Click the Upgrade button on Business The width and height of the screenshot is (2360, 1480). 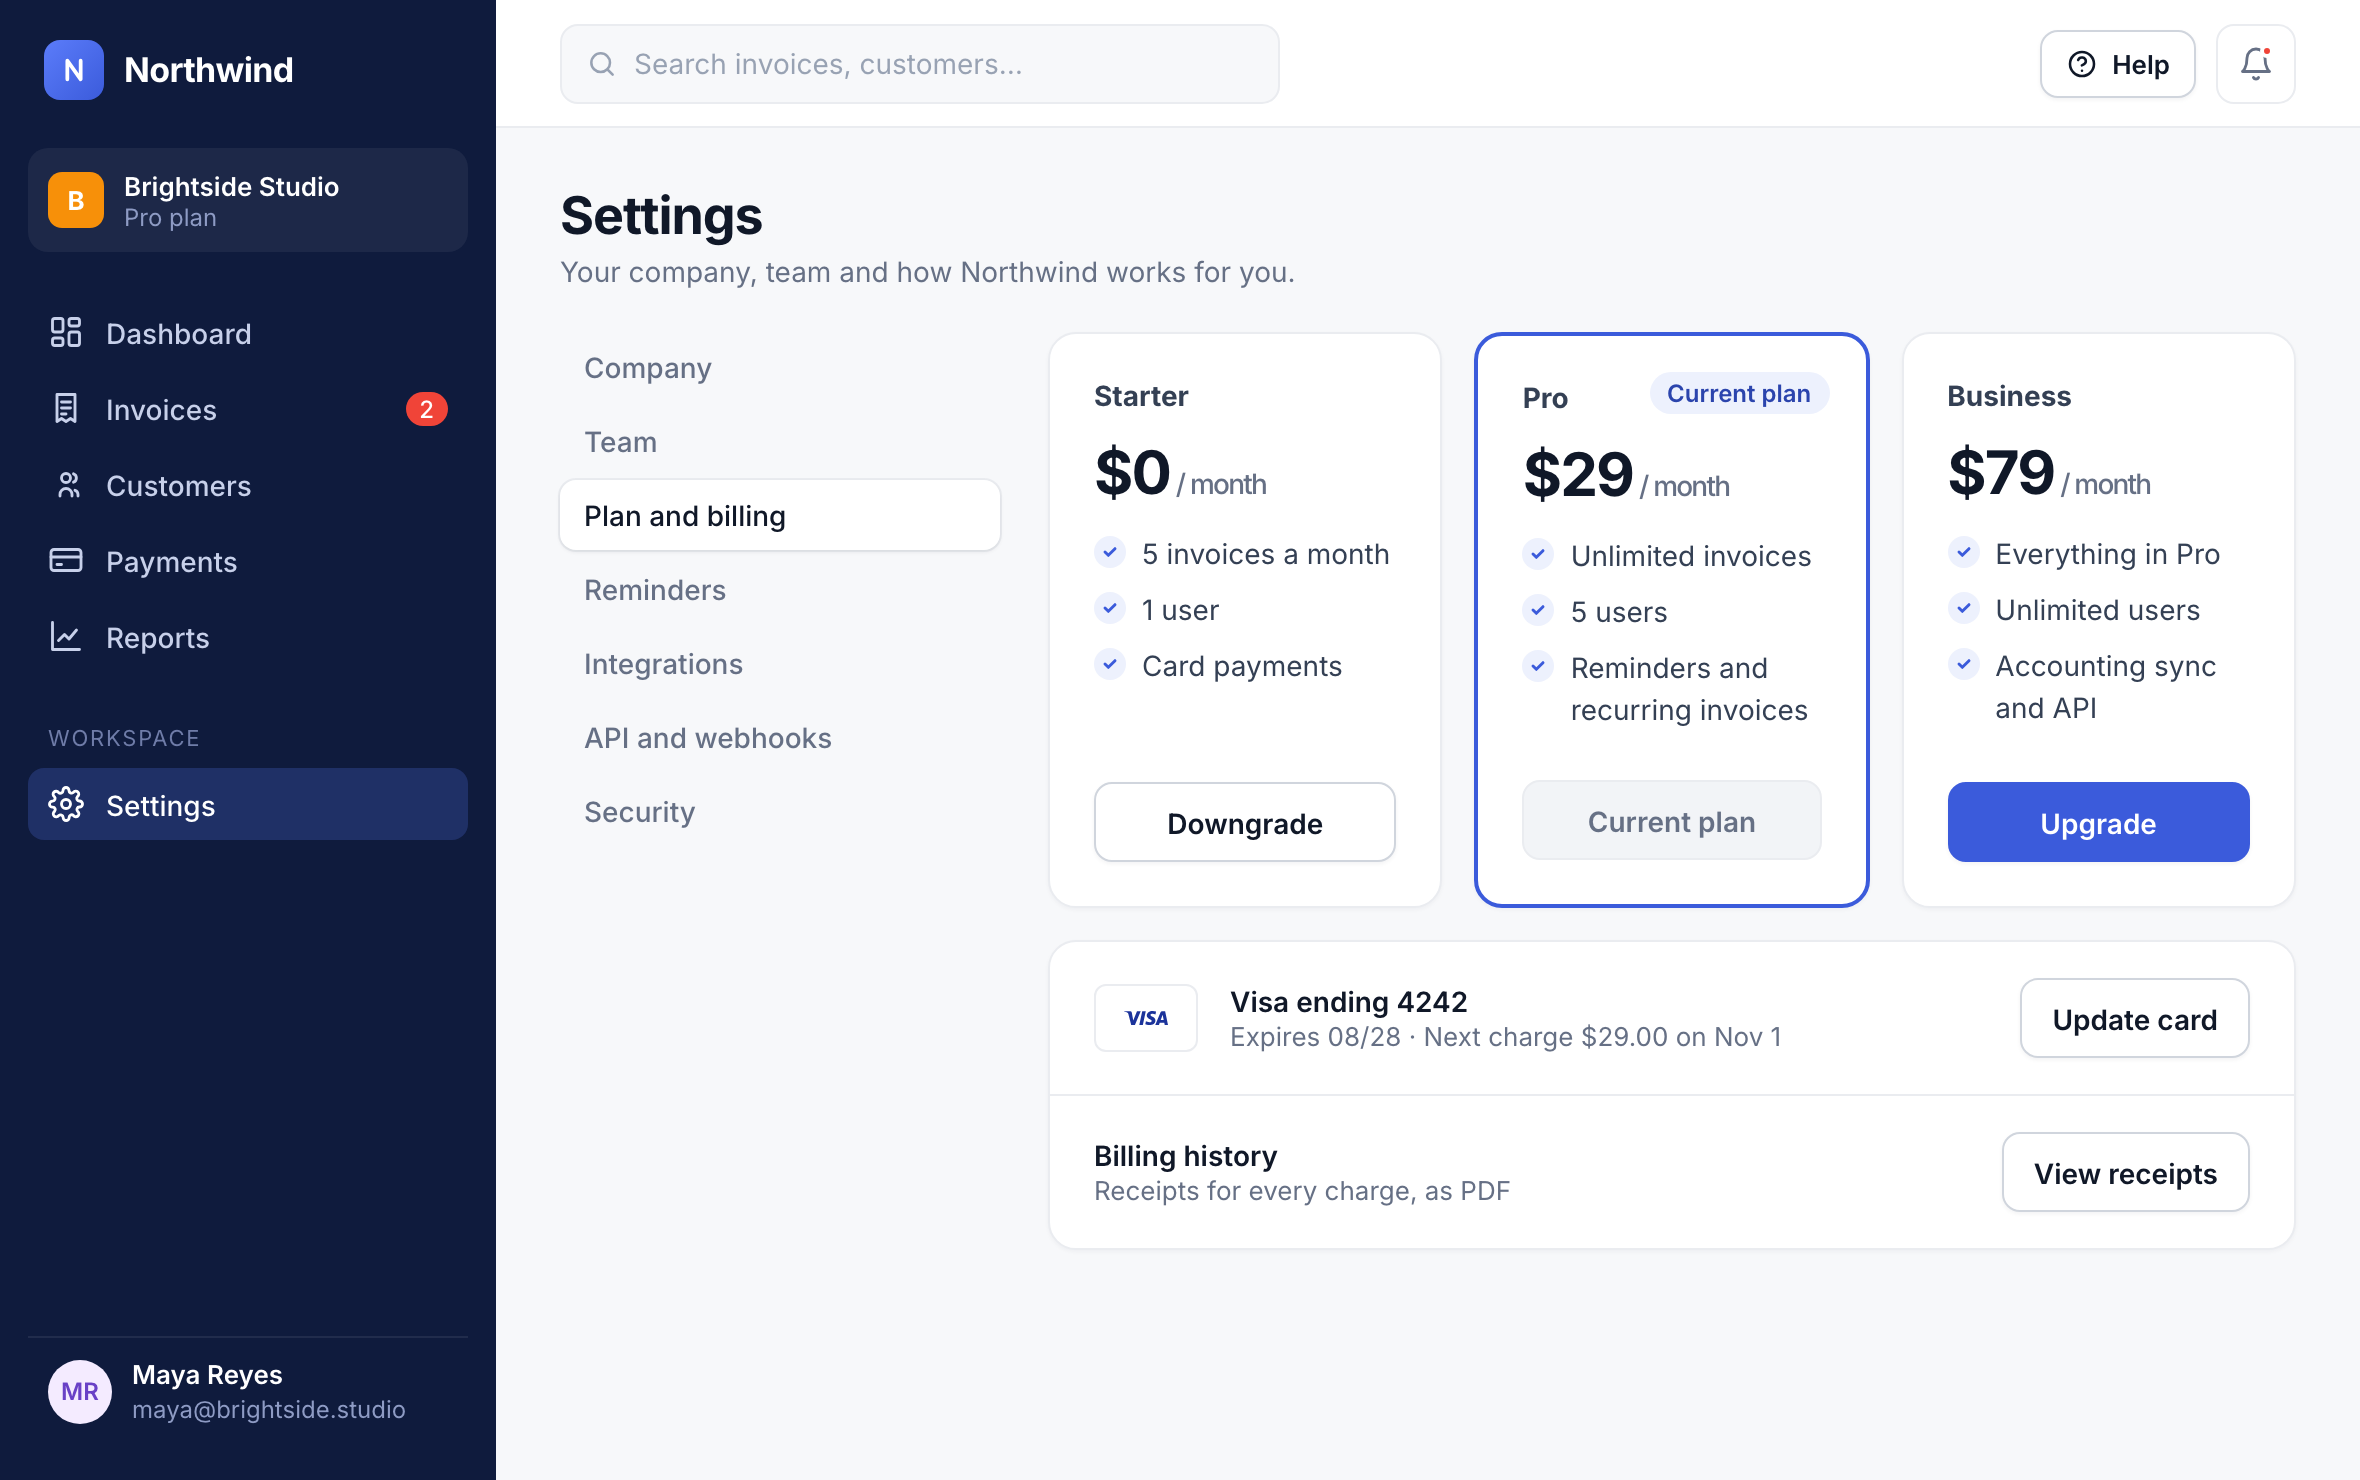pyautogui.click(x=2098, y=822)
